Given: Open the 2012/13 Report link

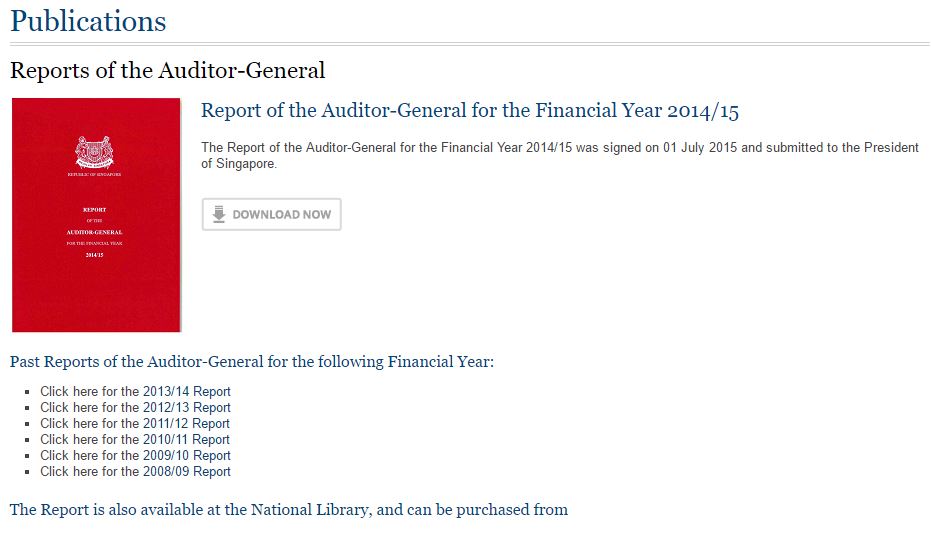Looking at the screenshot, I should point(135,408).
